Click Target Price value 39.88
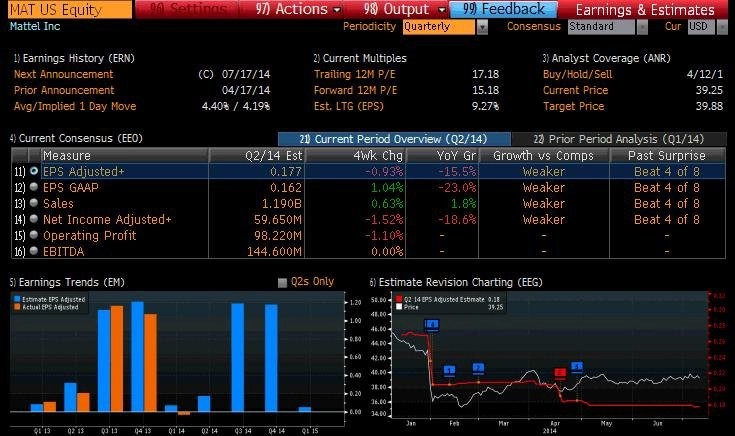This screenshot has width=735, height=436. click(709, 106)
